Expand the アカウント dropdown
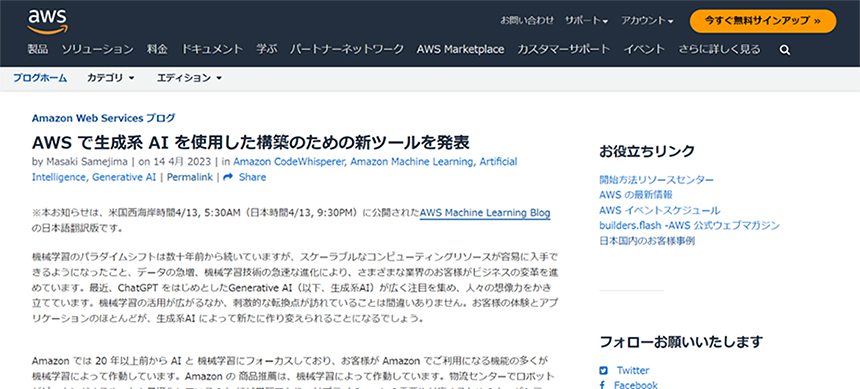 pos(647,20)
